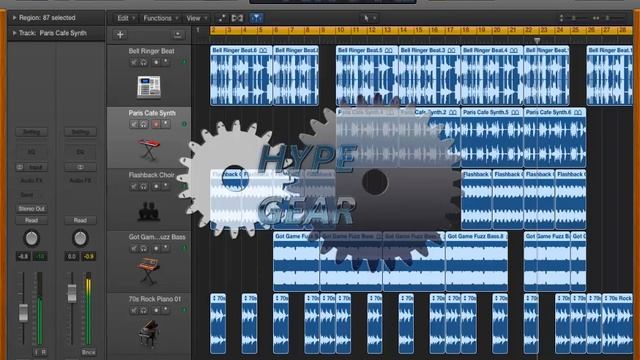Viewport: 640px width, 360px height.
Task: Click the 70s Rock Piano 01 track name
Action: [x=155, y=299]
